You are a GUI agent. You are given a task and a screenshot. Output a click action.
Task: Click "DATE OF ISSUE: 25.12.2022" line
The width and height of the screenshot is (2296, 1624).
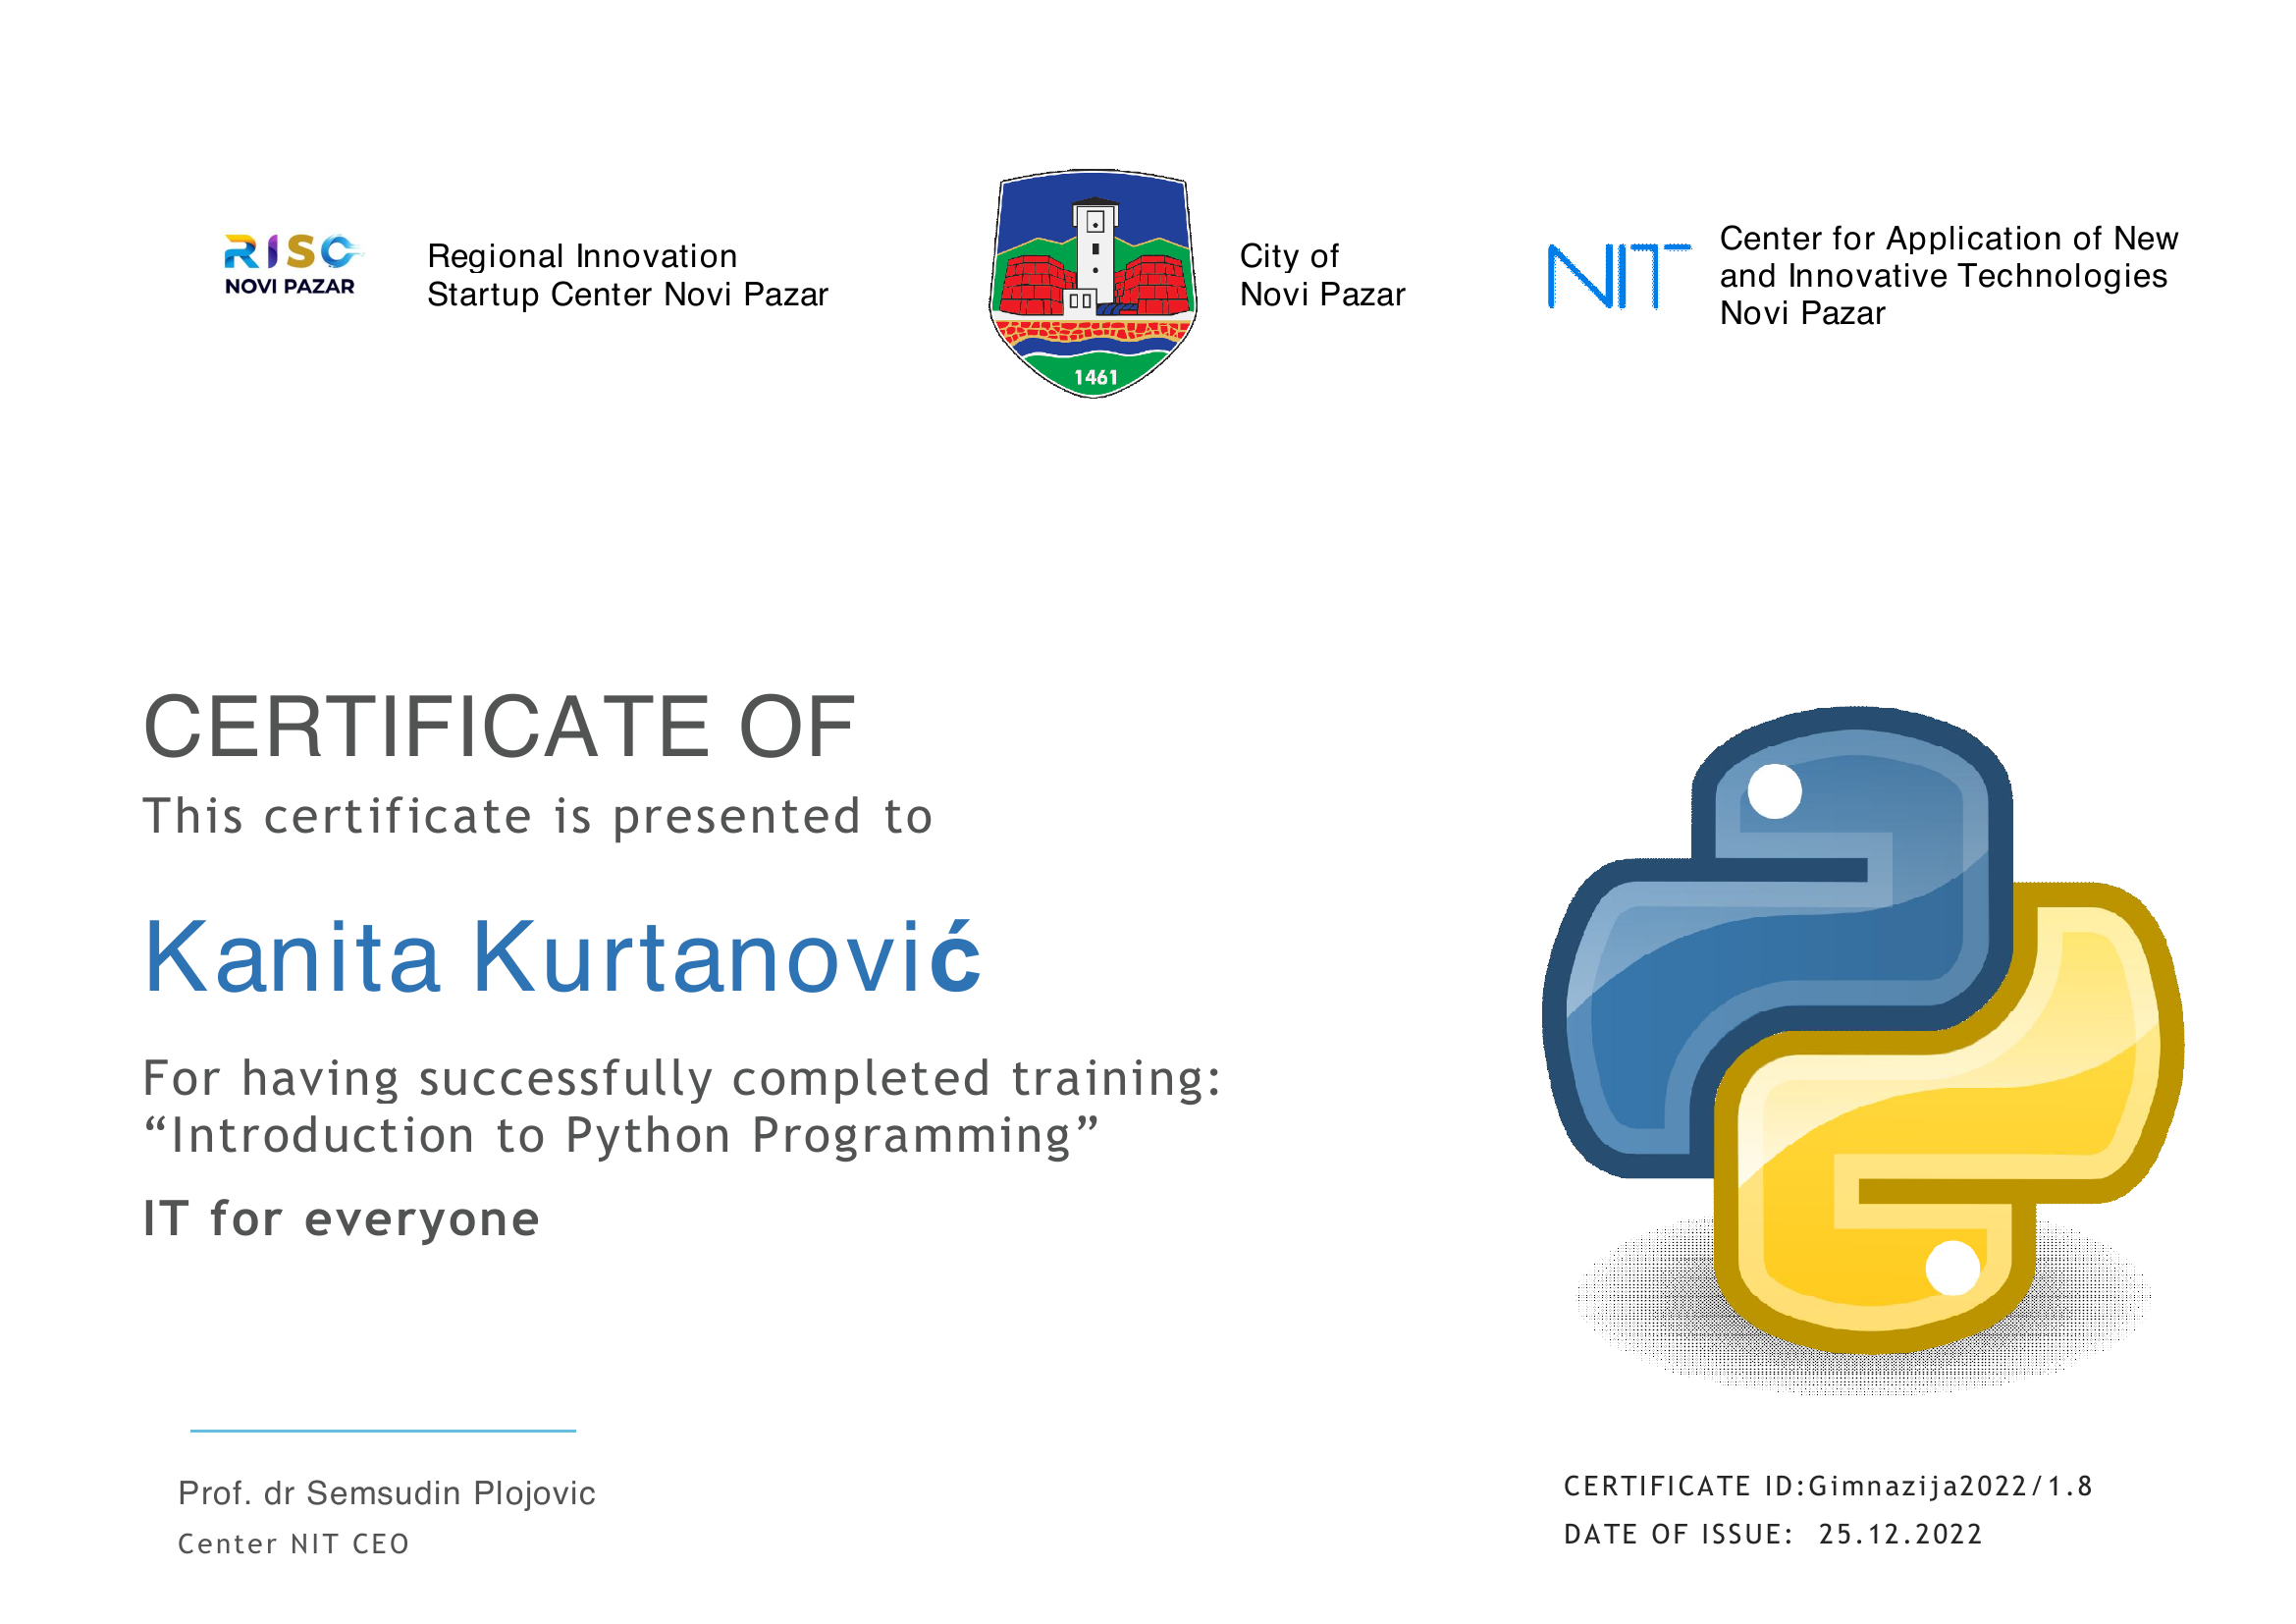click(x=1772, y=1534)
